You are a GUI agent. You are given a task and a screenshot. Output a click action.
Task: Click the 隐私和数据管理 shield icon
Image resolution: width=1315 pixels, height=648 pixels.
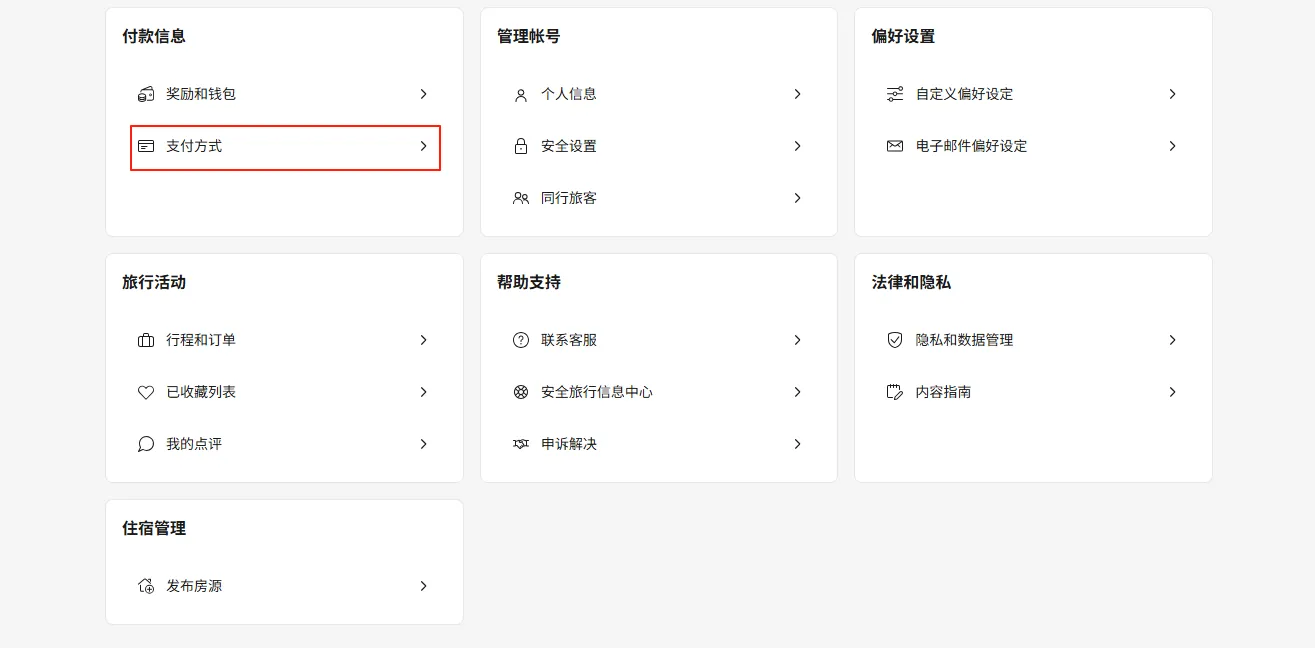coord(894,340)
